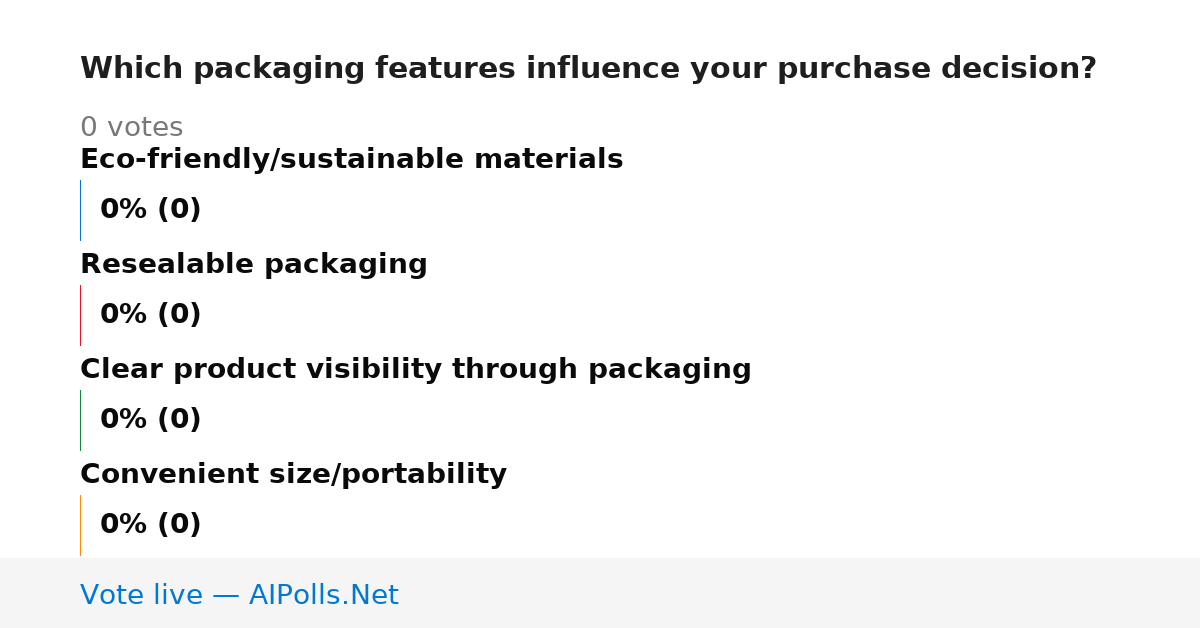Select Clear product visibility through packaging option
This screenshot has height=628, width=1200.
(415, 370)
